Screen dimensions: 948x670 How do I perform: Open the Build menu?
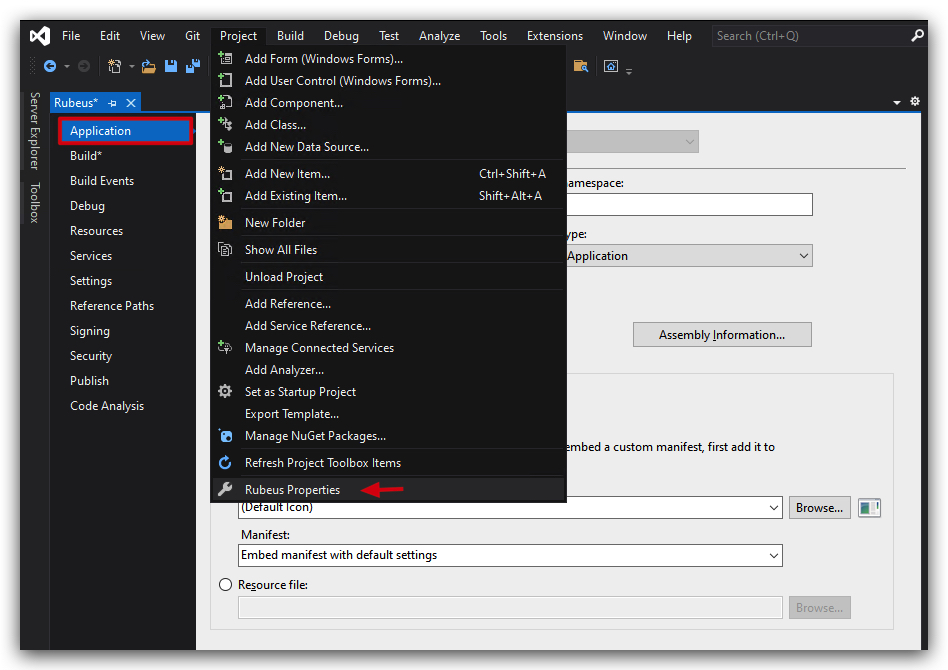(x=290, y=36)
